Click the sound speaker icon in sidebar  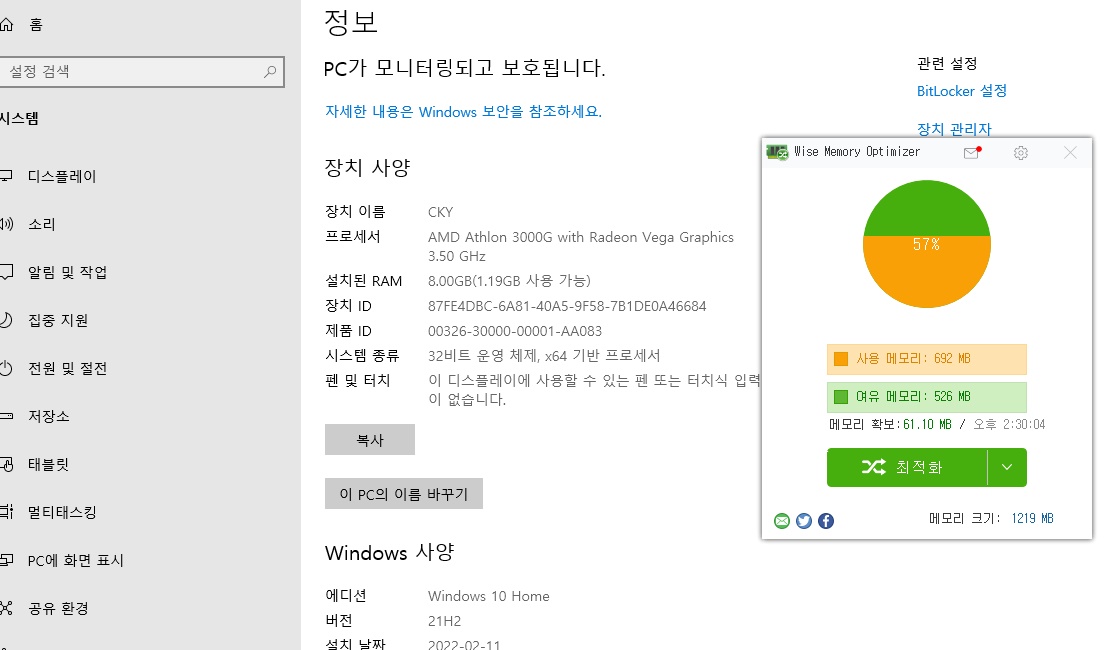coord(6,224)
